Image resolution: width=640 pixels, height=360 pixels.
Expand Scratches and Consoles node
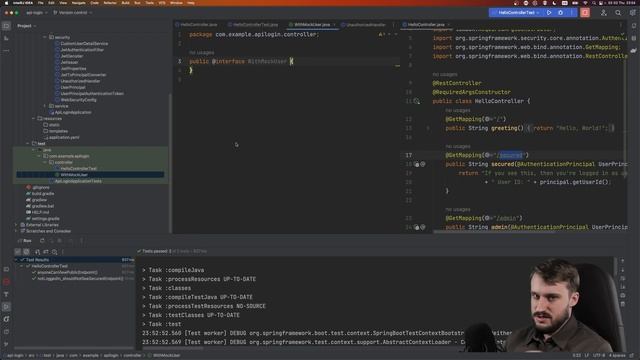coord(16,231)
